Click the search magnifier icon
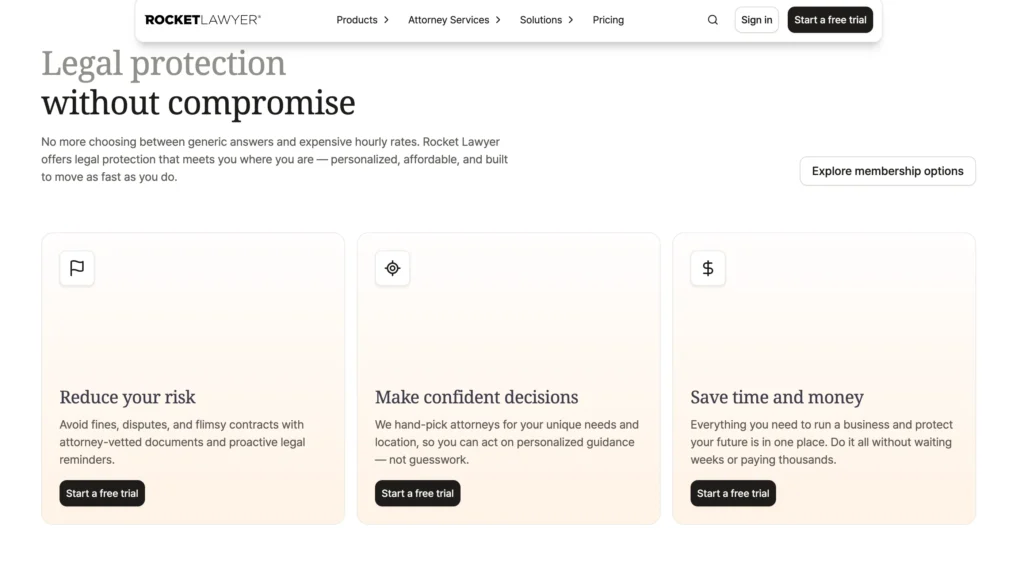Screen dimensions: 1024x570 (x=712, y=20)
